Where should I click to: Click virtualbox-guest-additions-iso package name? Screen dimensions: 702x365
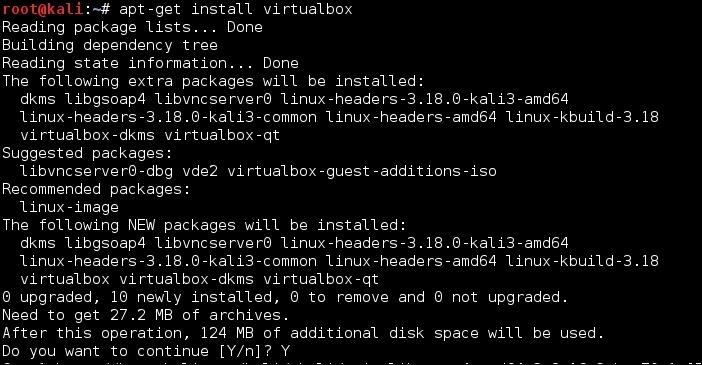(362, 171)
